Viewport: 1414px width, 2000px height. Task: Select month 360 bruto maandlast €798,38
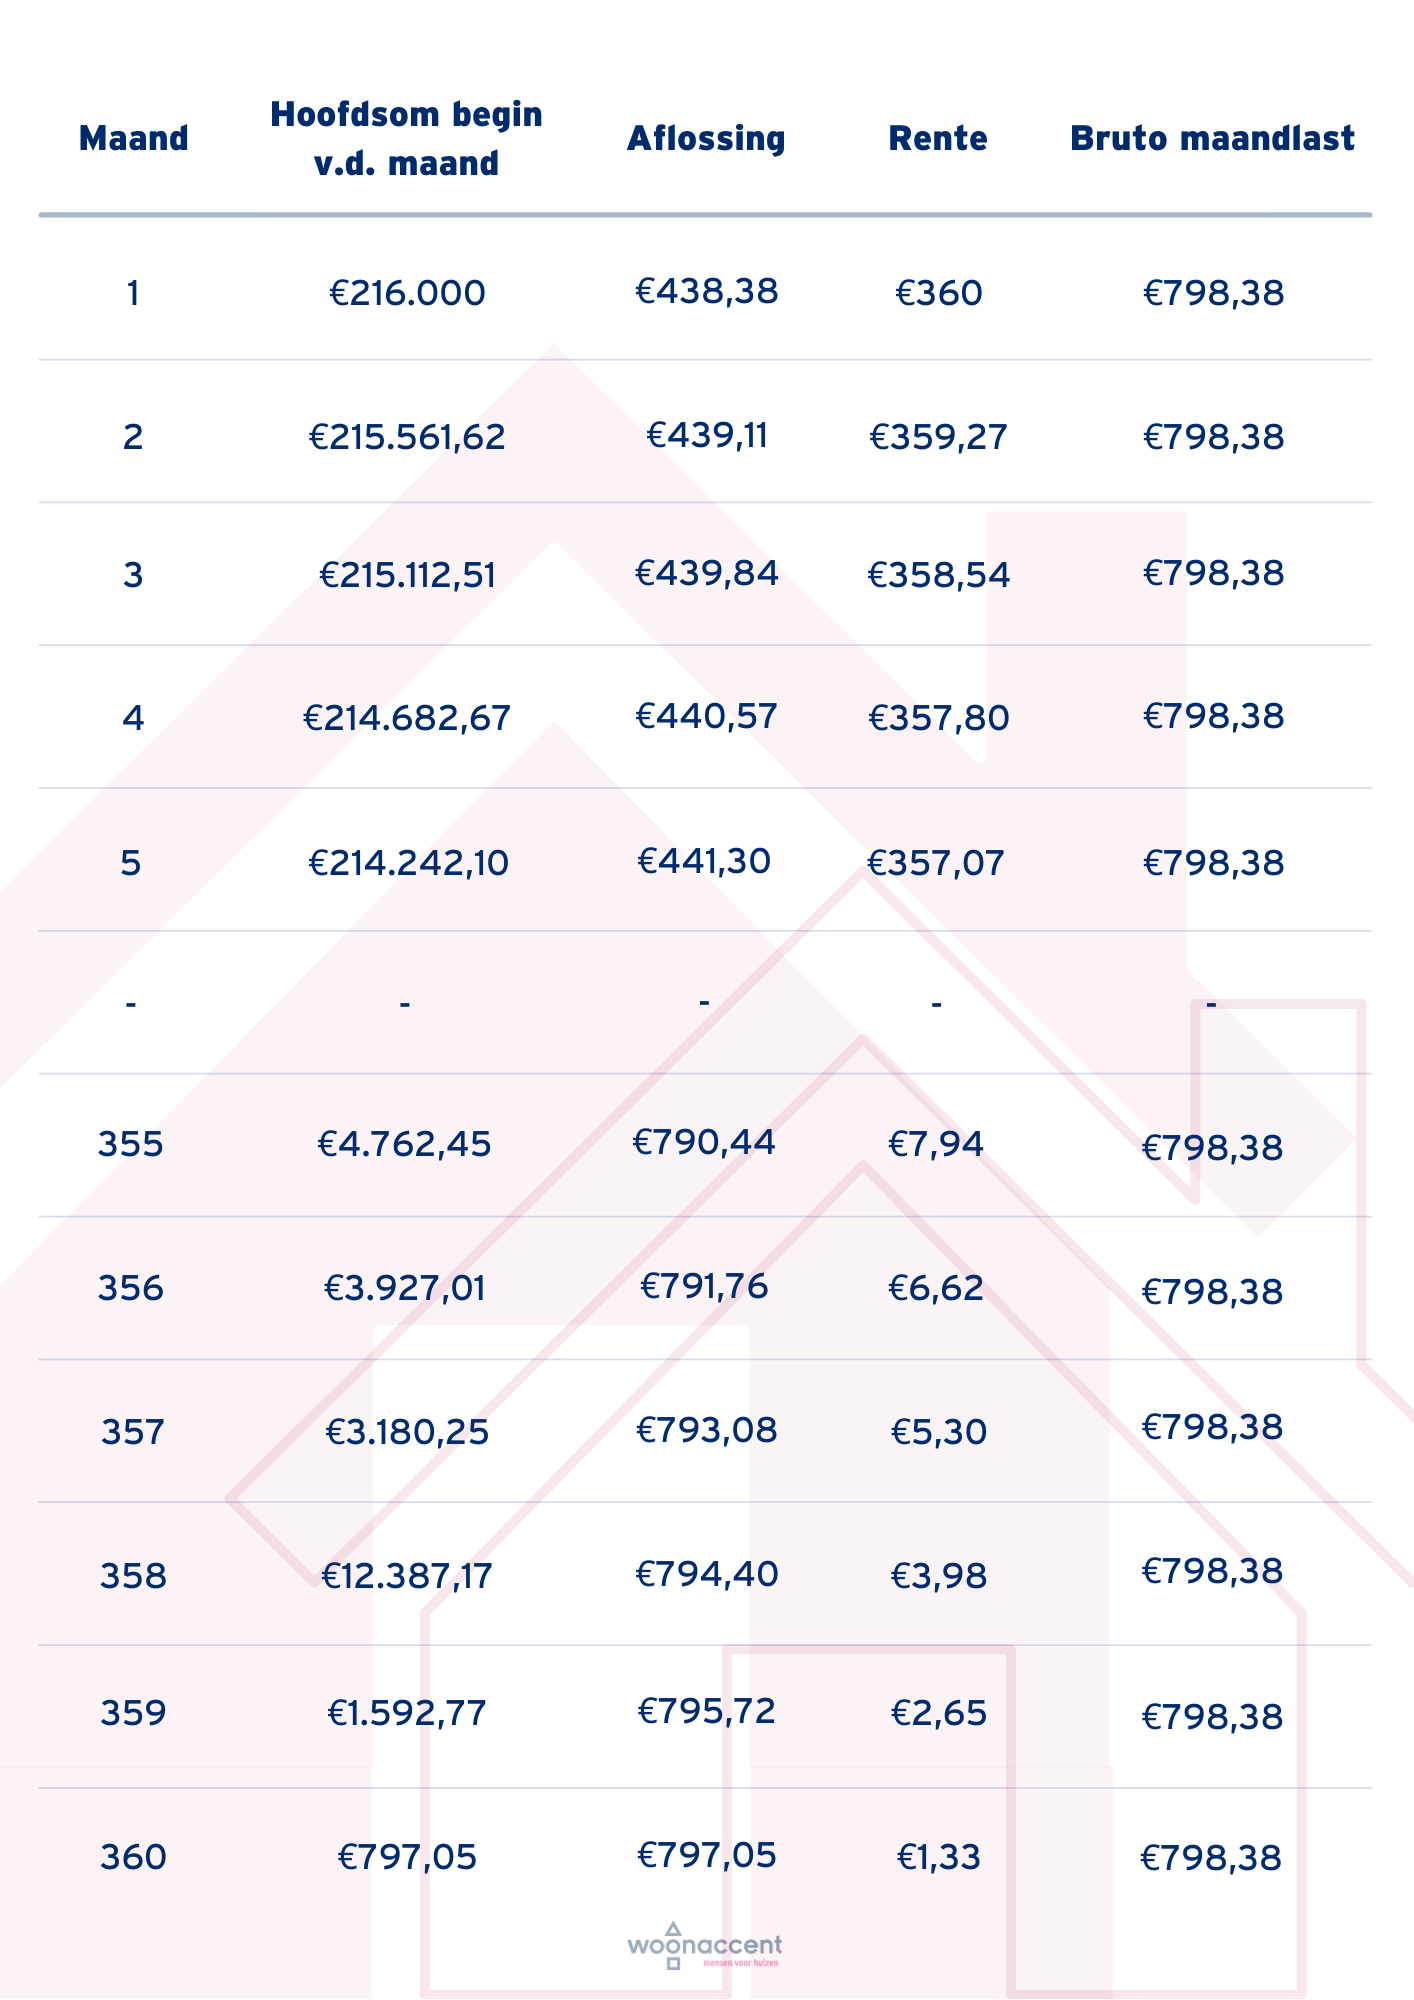(1211, 1858)
